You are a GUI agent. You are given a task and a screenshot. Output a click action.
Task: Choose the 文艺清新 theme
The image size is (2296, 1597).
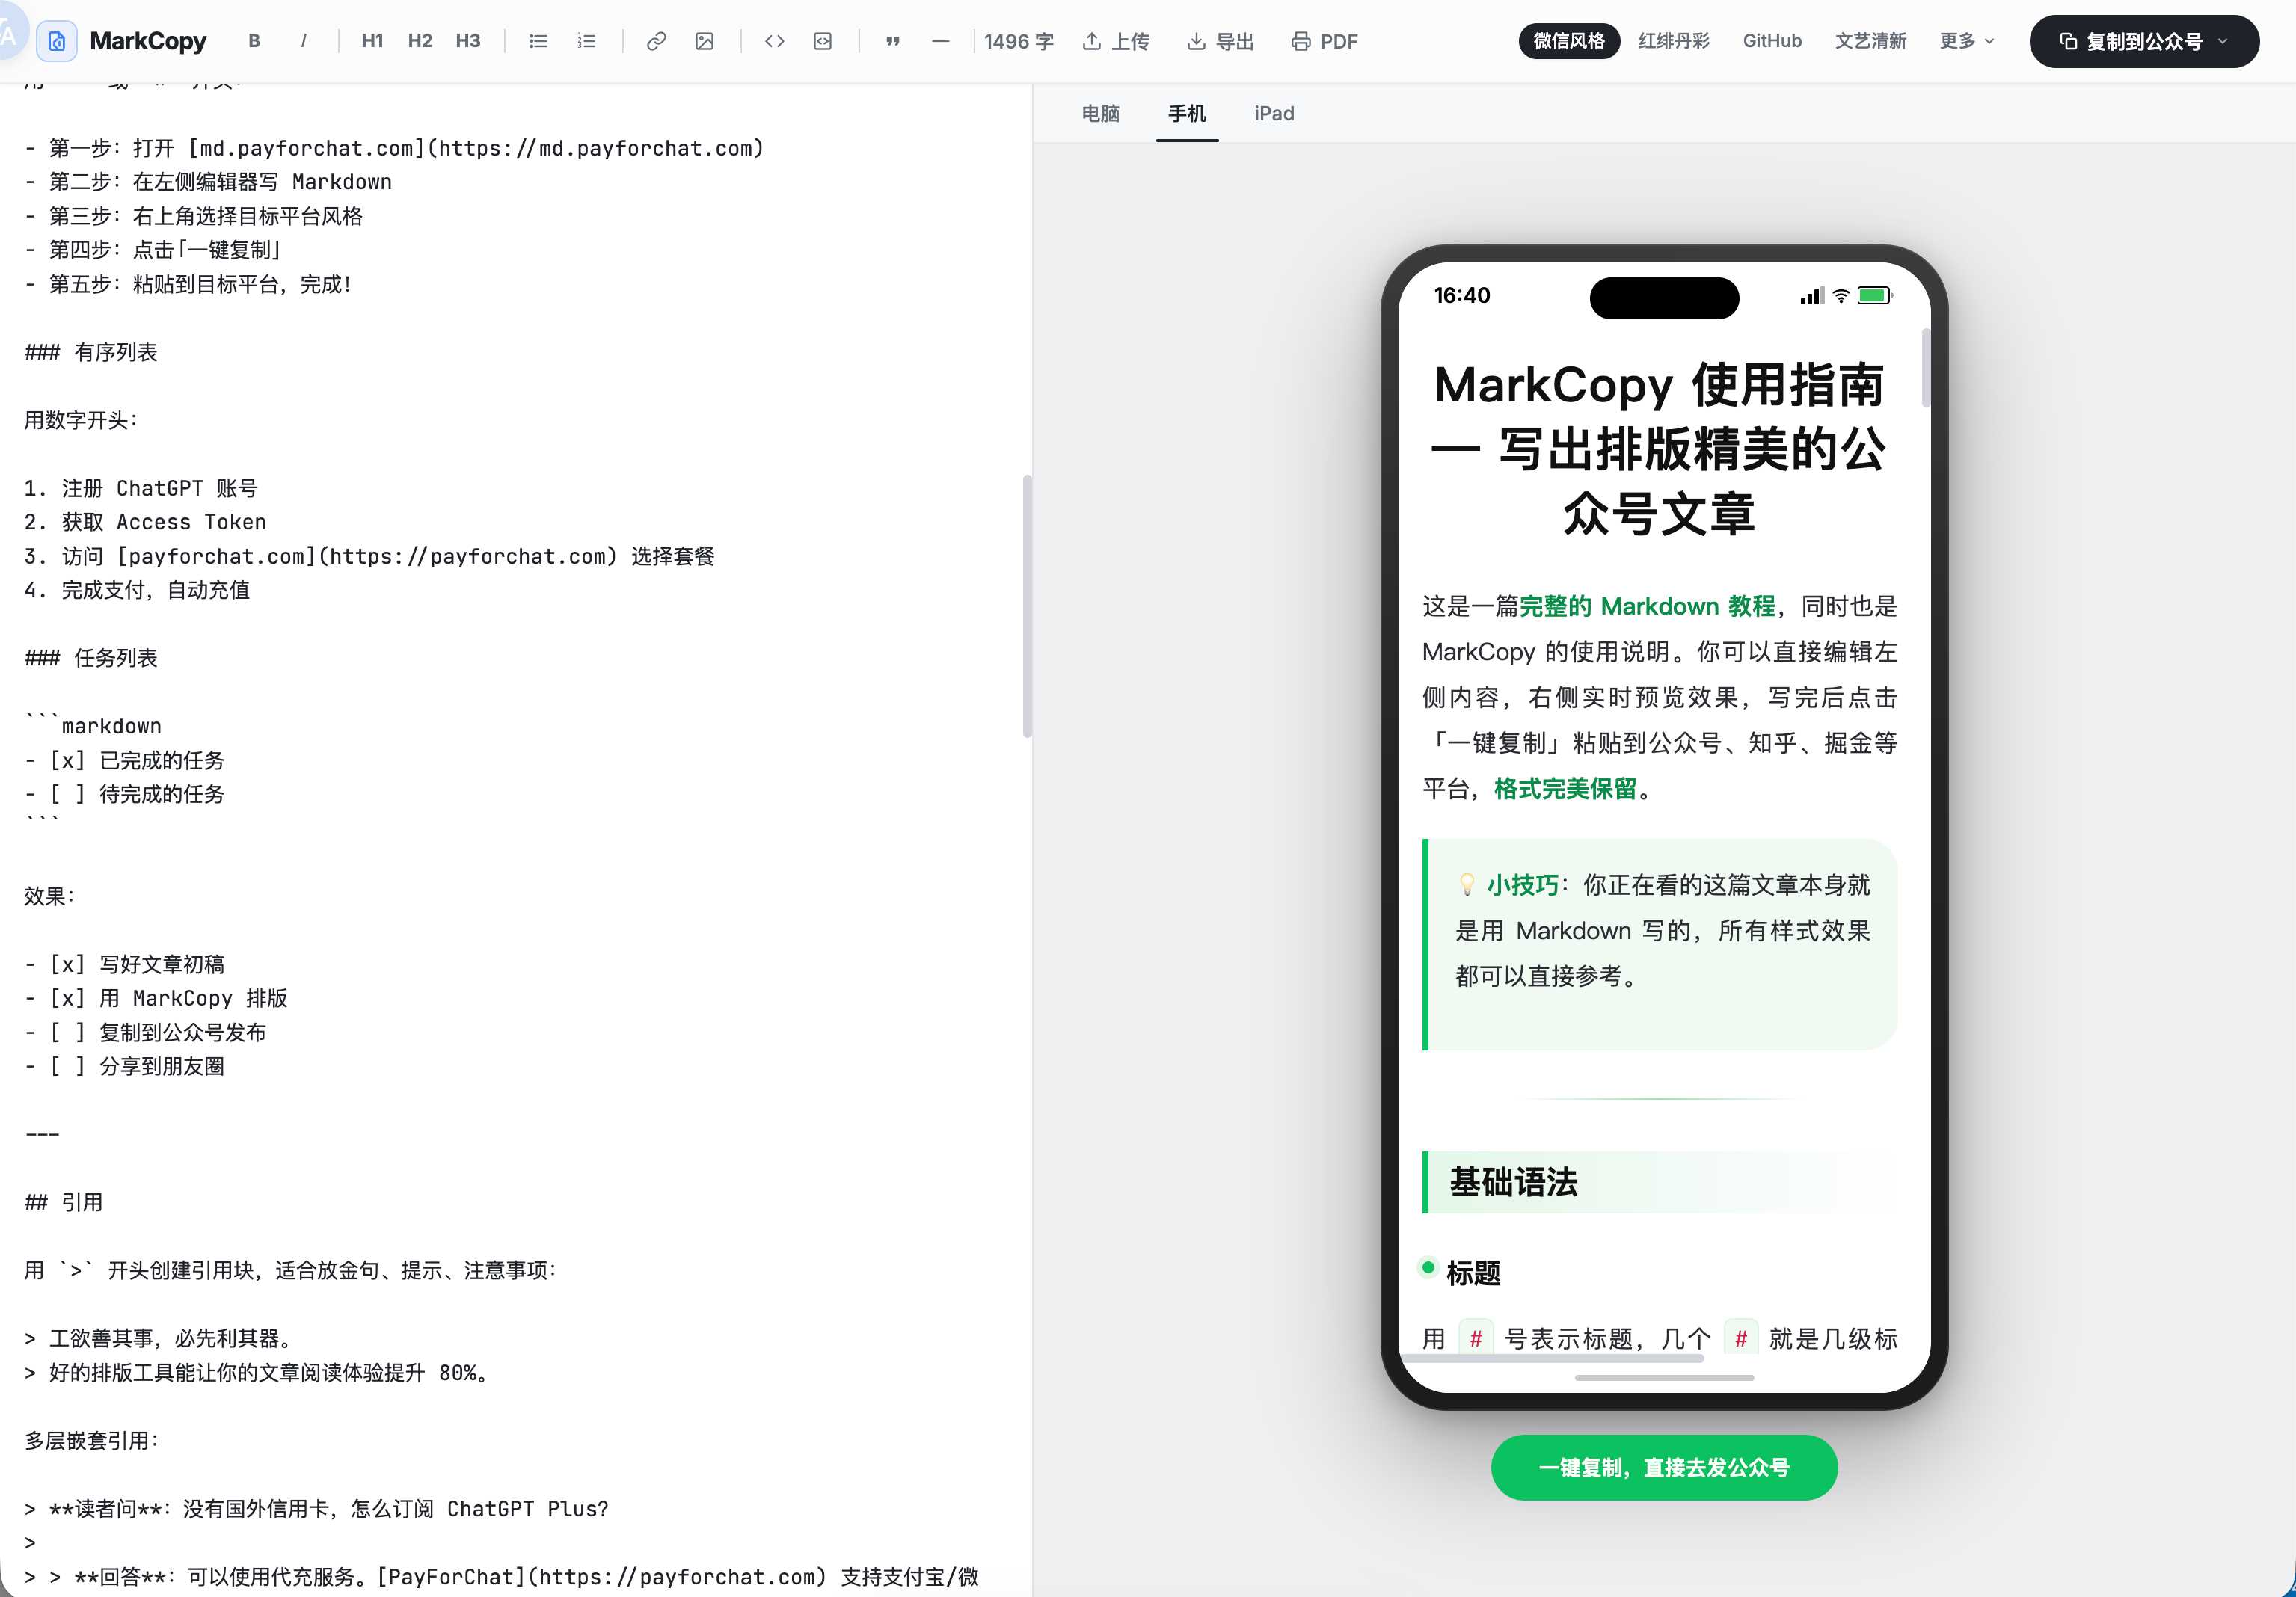pyautogui.click(x=1870, y=41)
